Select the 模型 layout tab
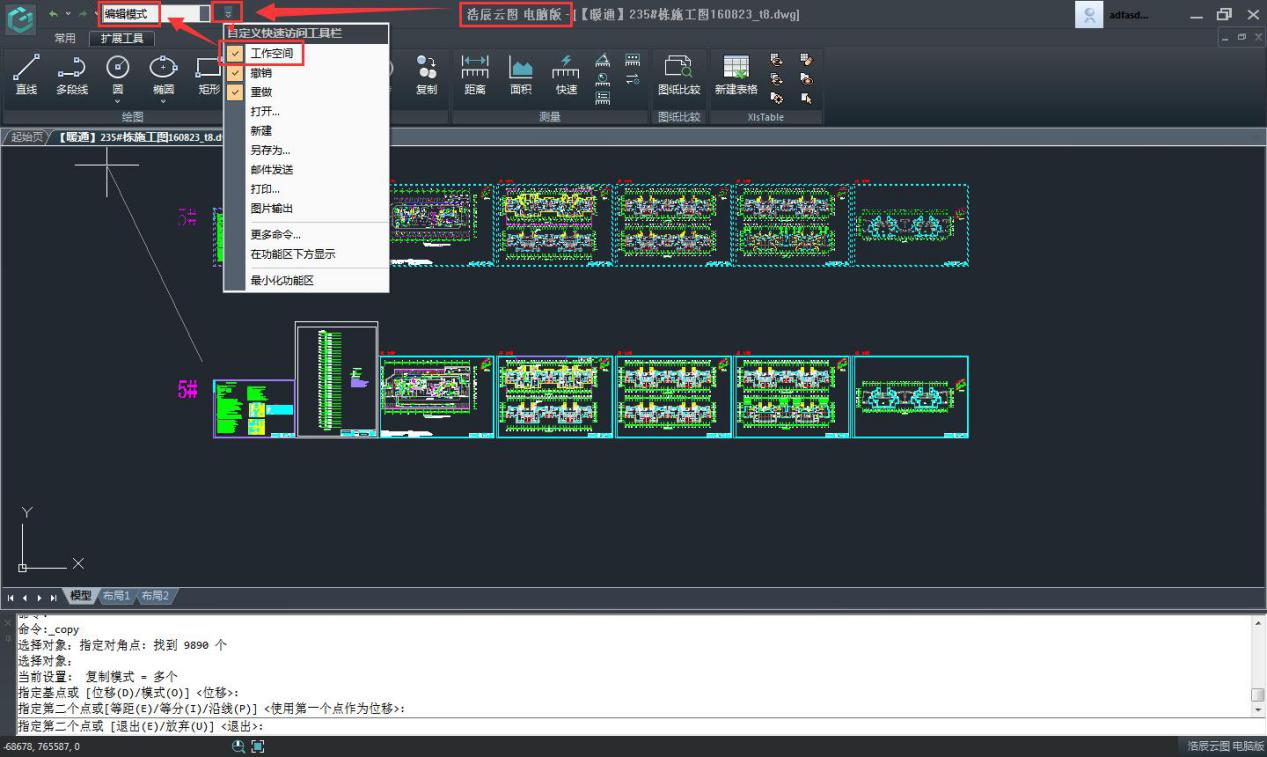 [x=81, y=596]
